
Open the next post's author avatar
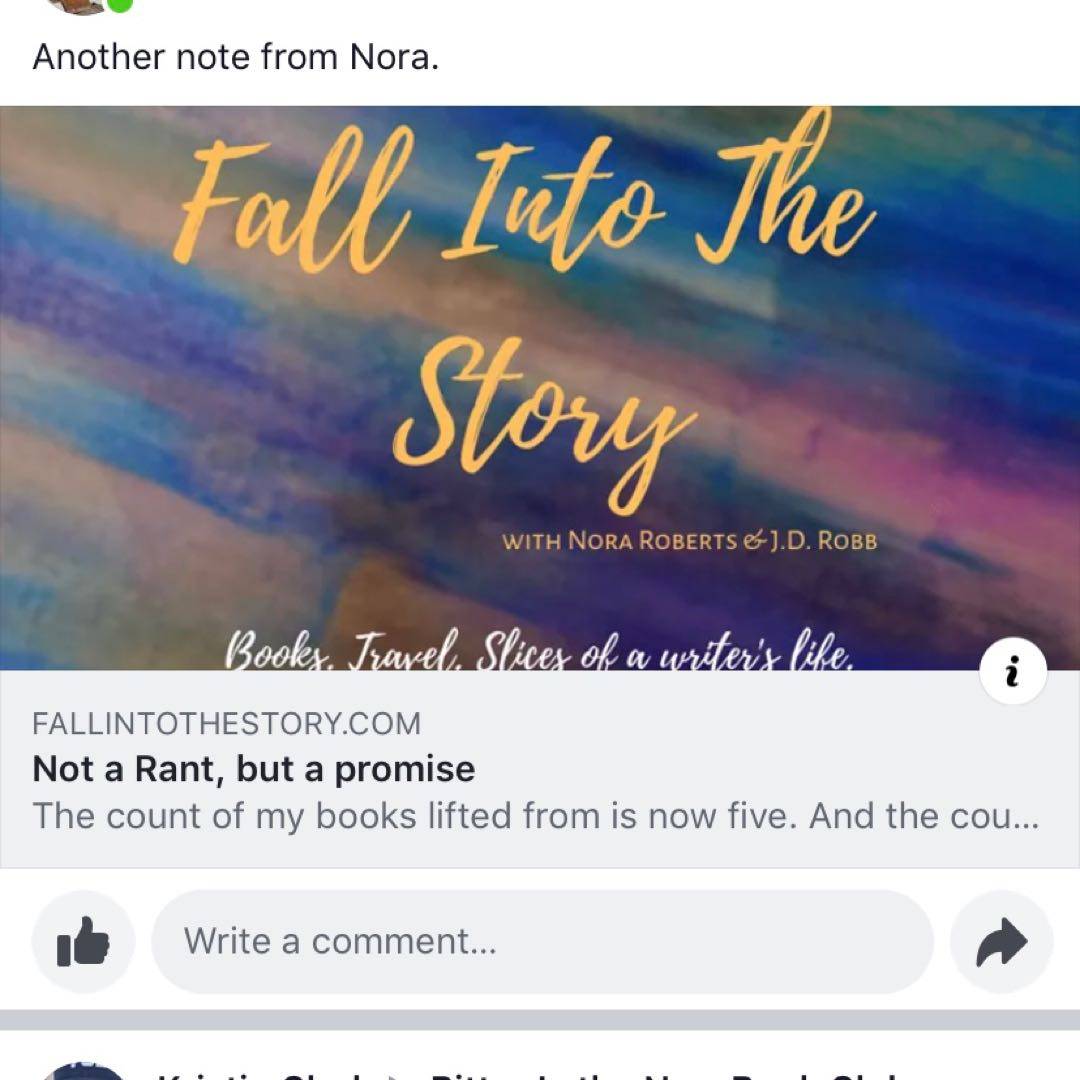coord(85,1072)
